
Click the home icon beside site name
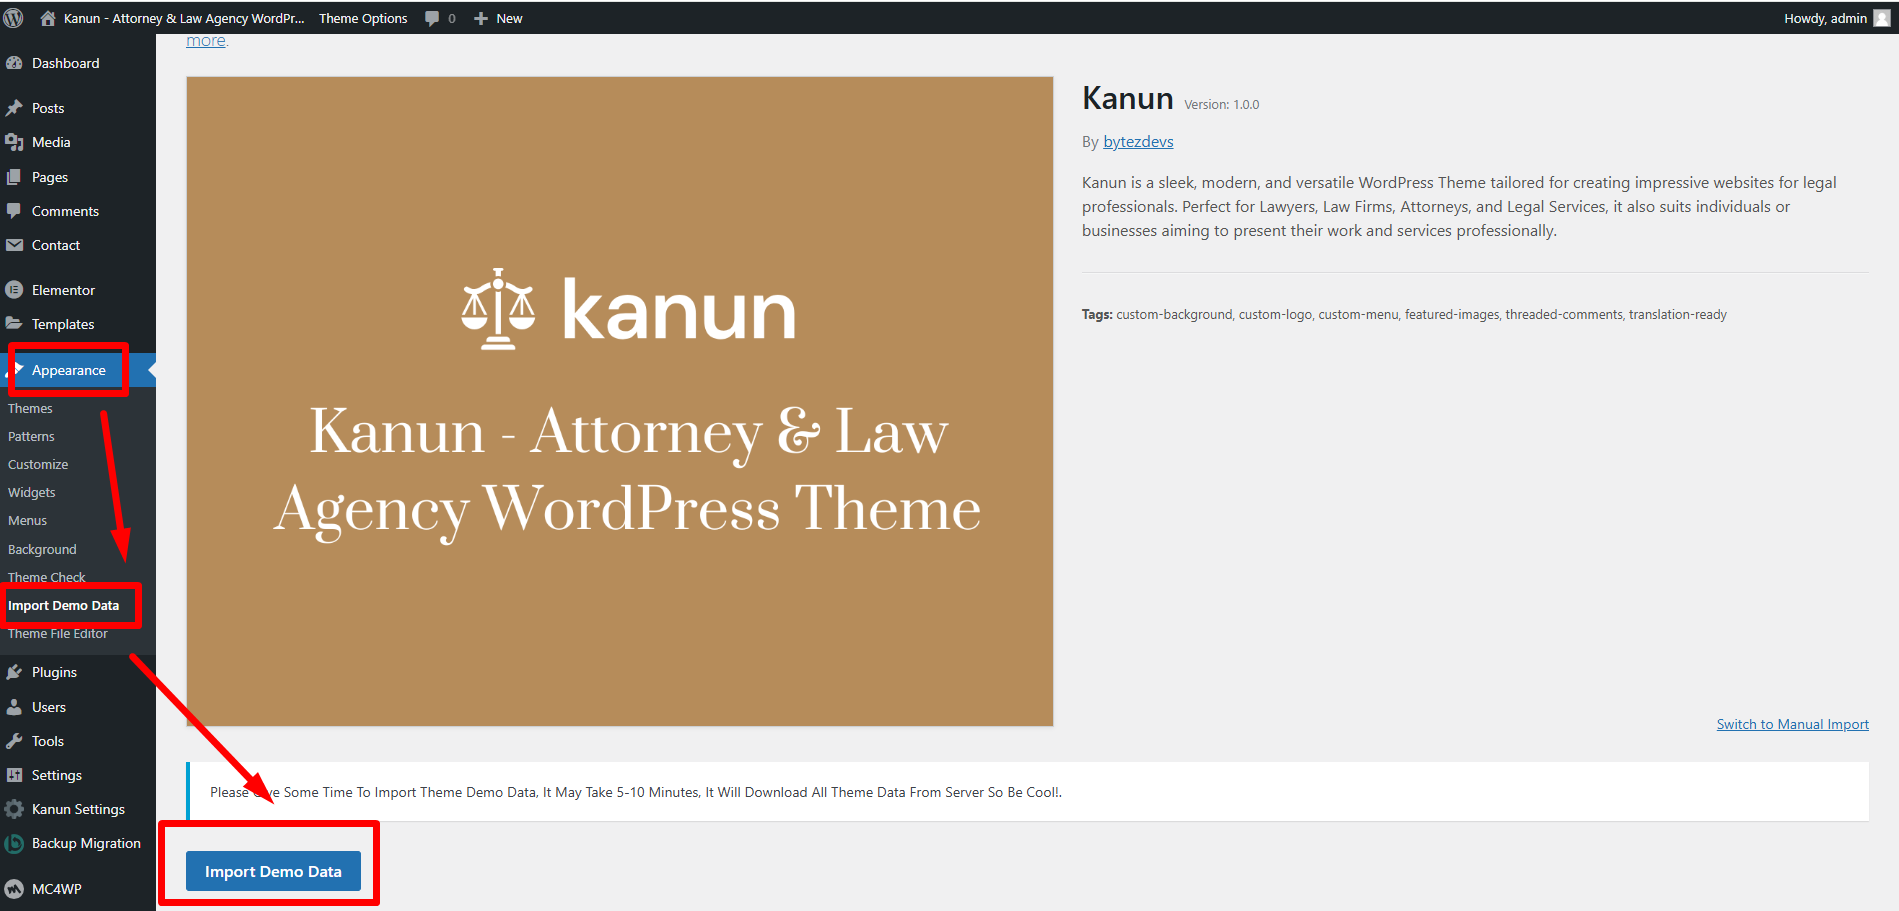click(x=47, y=18)
